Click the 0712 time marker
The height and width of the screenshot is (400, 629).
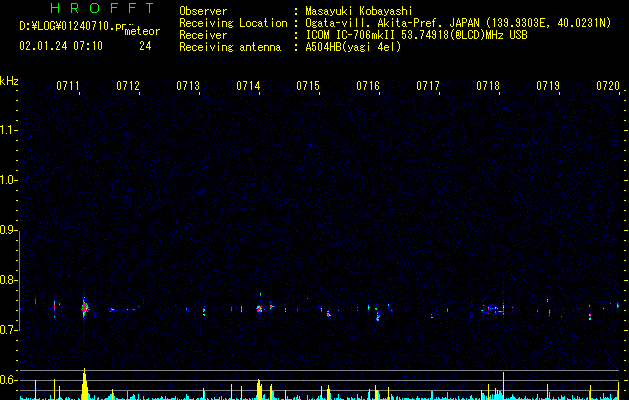[128, 86]
